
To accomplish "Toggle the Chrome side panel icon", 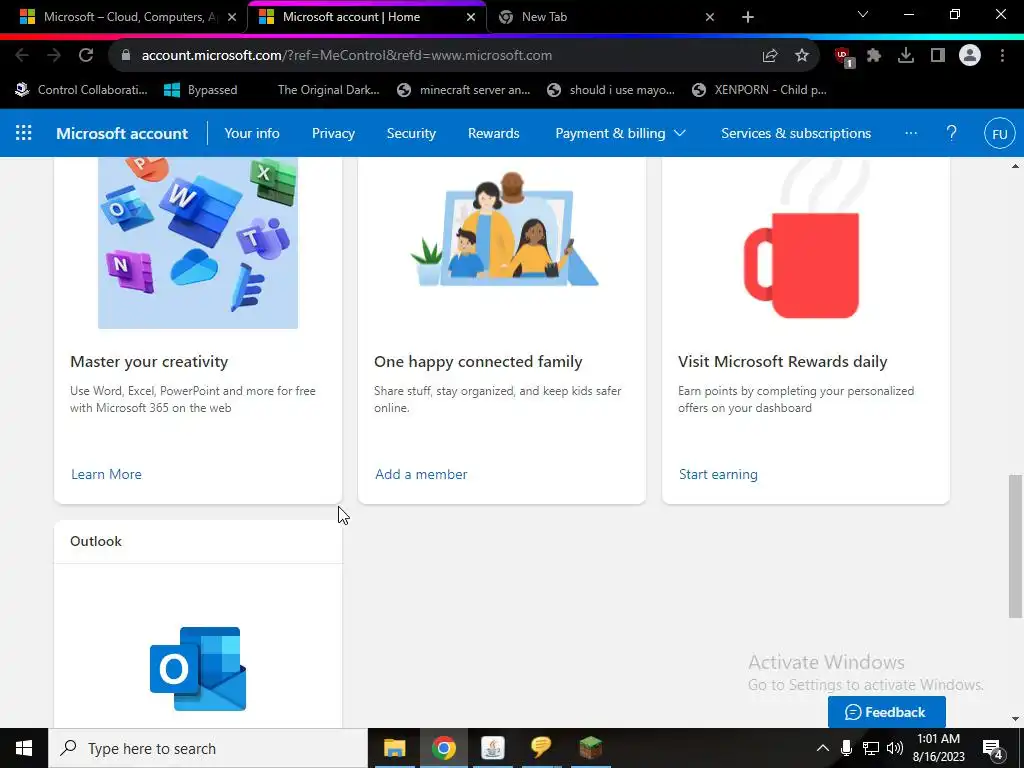I will tap(938, 56).
